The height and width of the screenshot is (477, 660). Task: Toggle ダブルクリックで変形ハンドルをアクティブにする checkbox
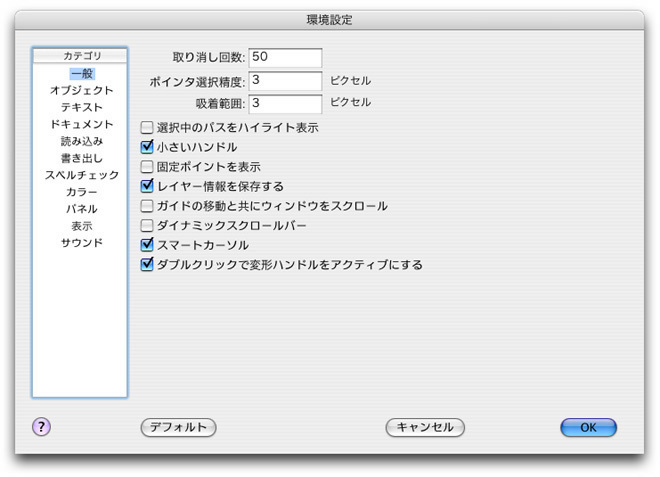pos(147,264)
